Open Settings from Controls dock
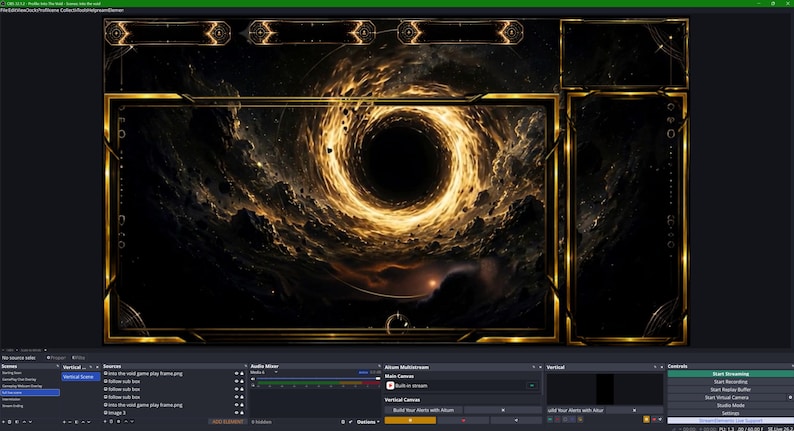The width and height of the screenshot is (794, 431). (x=730, y=413)
